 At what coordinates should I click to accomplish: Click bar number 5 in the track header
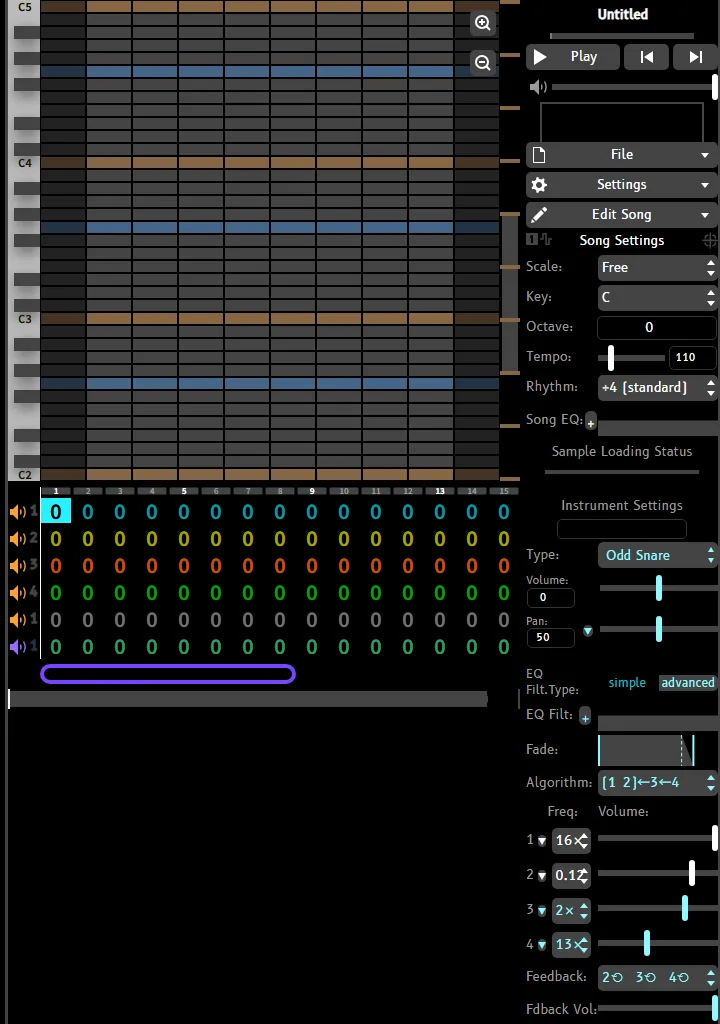click(184, 491)
